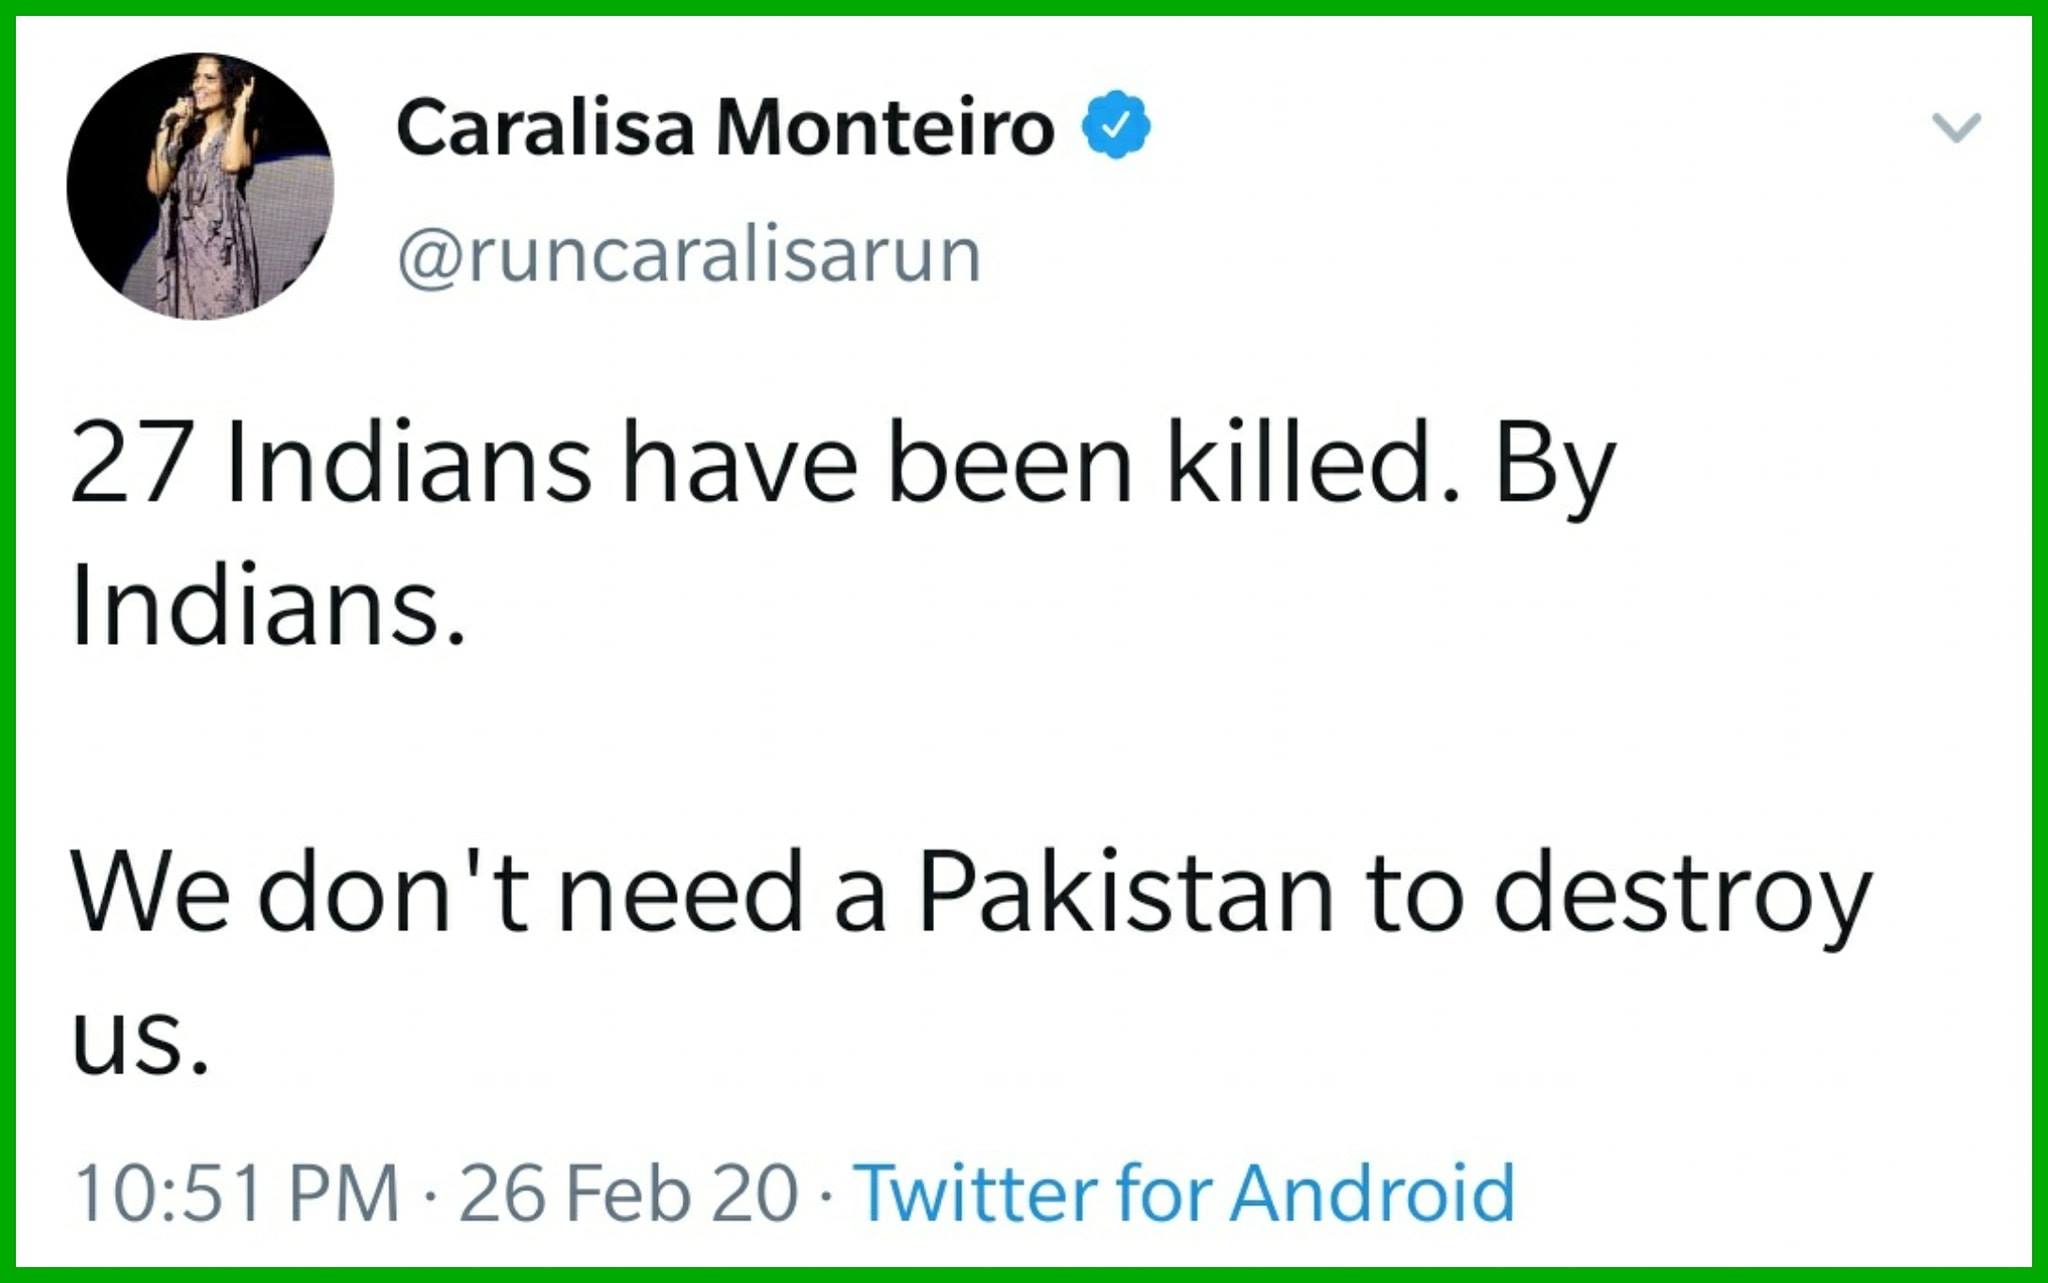The image size is (2048, 1283).
Task: Click "Indians." on the tweet's second line
Action: (268, 608)
